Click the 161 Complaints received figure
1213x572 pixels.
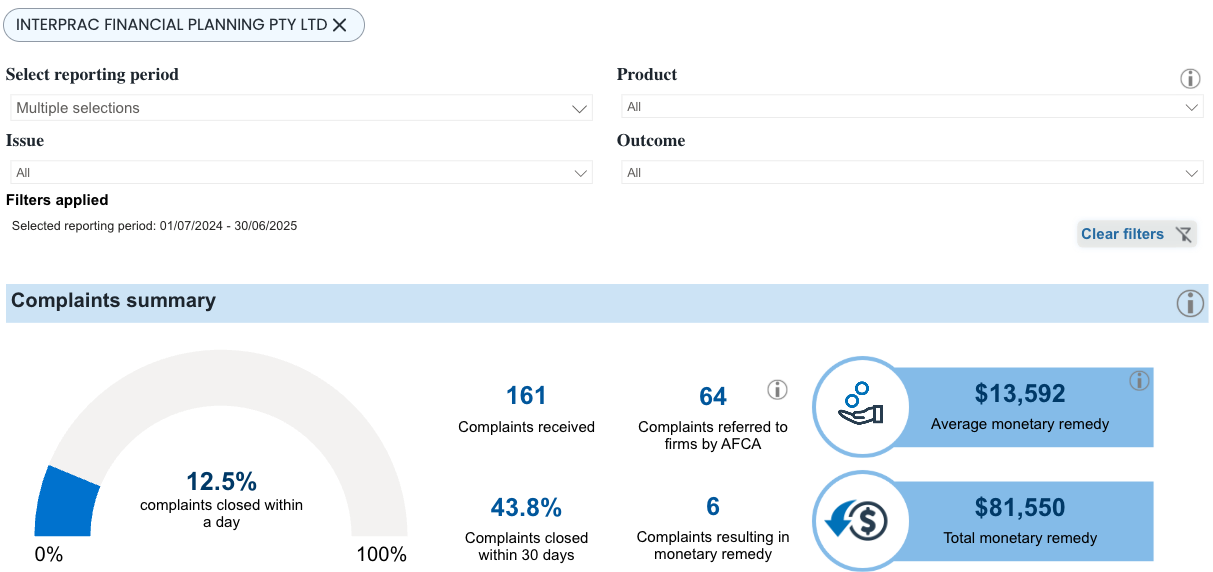526,396
